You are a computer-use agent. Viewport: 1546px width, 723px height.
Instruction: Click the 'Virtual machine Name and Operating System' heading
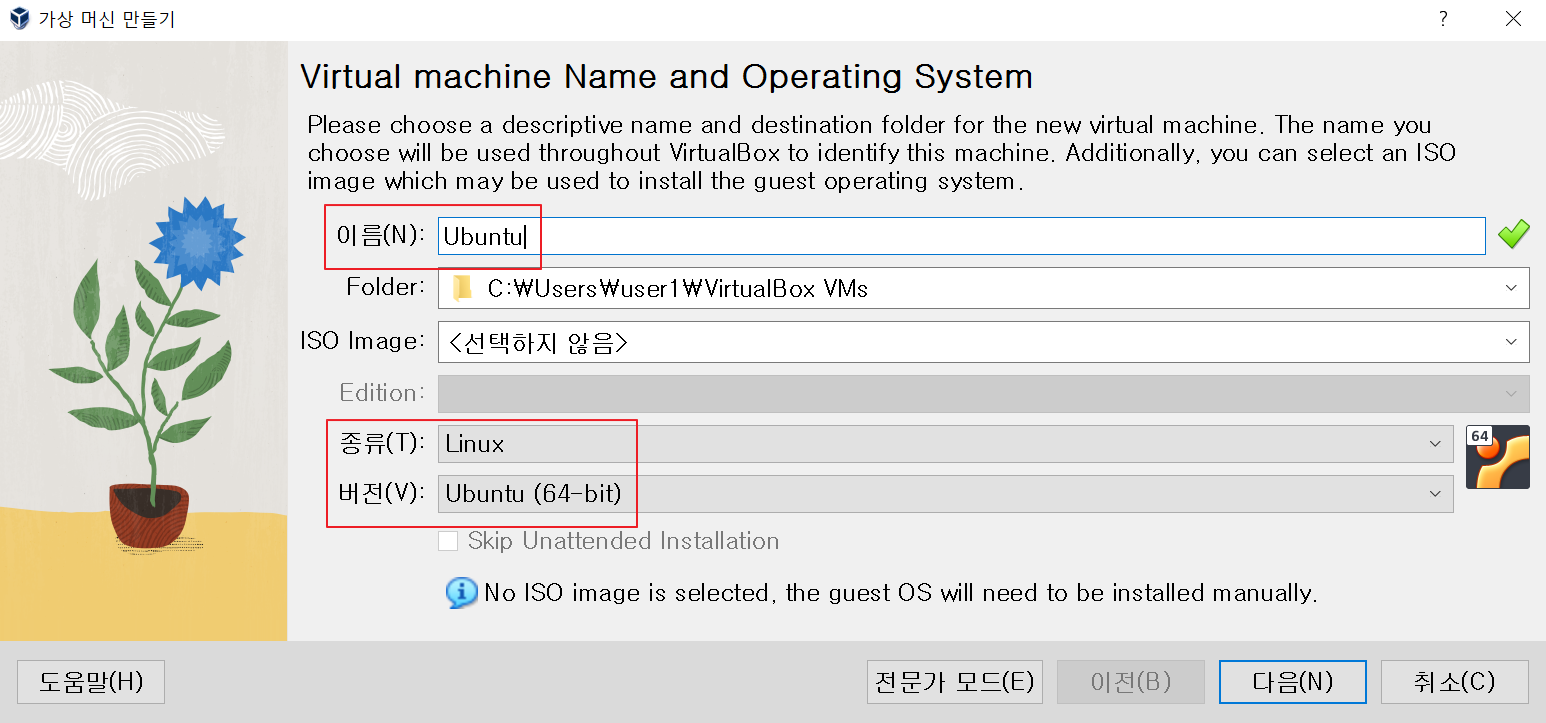(666, 77)
